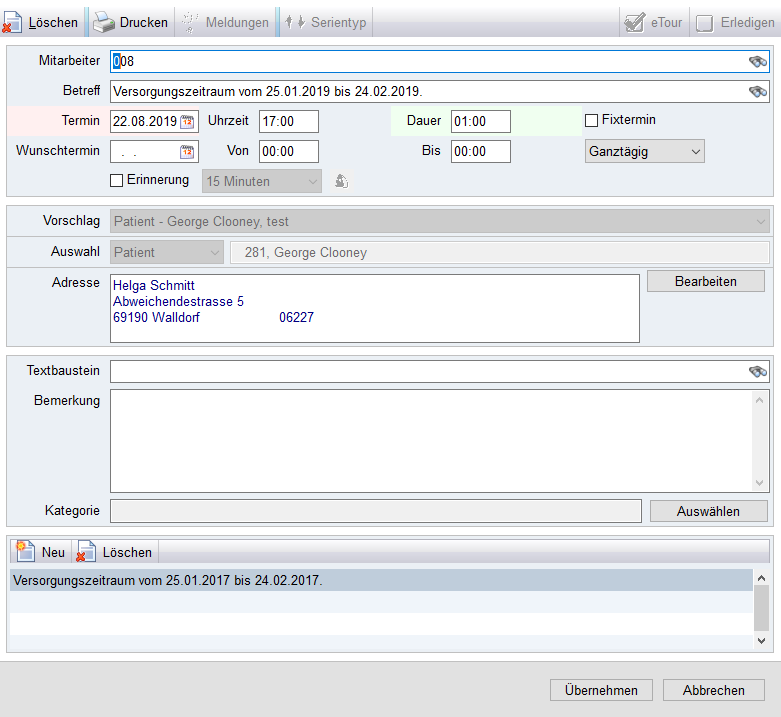Toggle the Erinnerung checkbox

[x=117, y=181]
